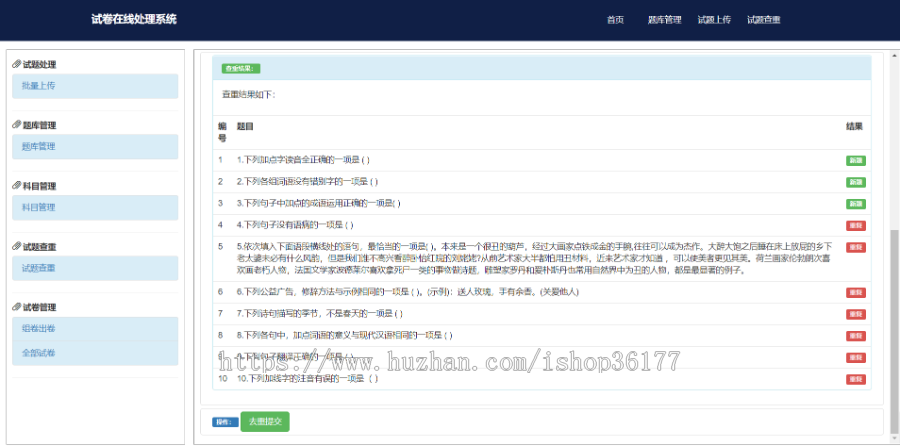Click the red result badge for question 5
Screen dimensions: 900x446
click(856, 247)
